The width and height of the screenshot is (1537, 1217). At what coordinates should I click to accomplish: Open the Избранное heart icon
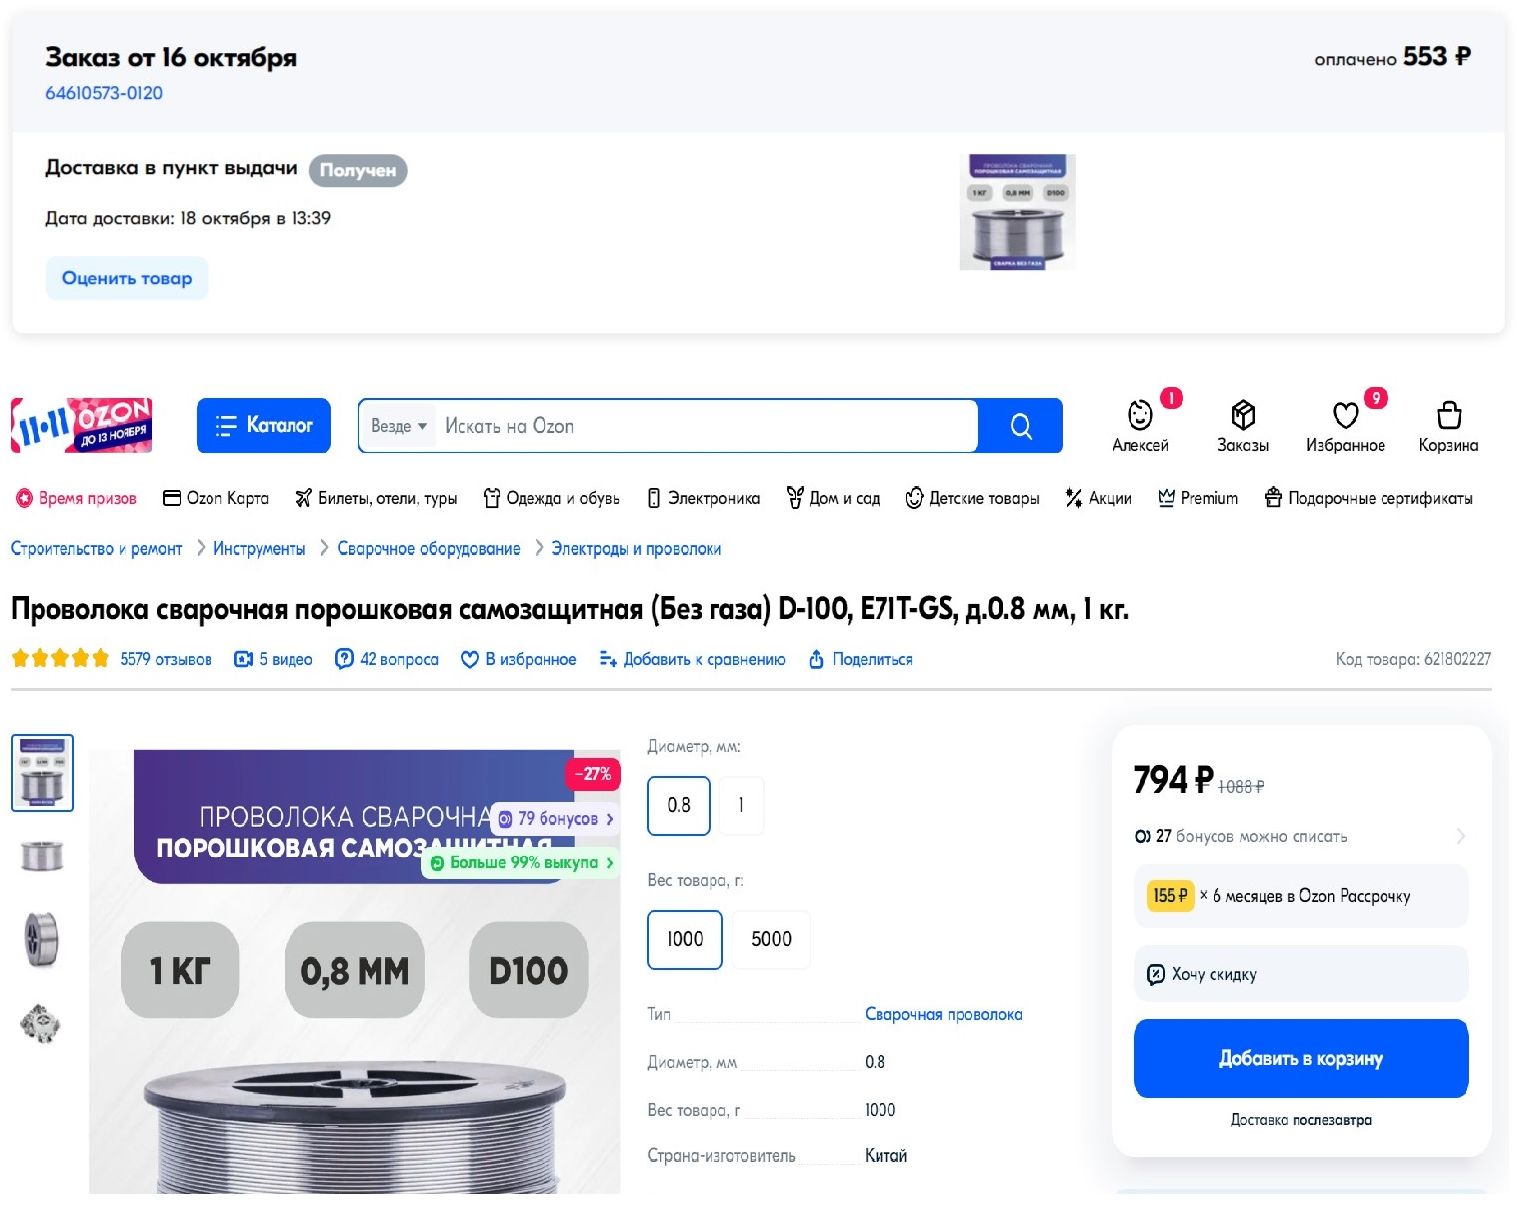point(1345,425)
